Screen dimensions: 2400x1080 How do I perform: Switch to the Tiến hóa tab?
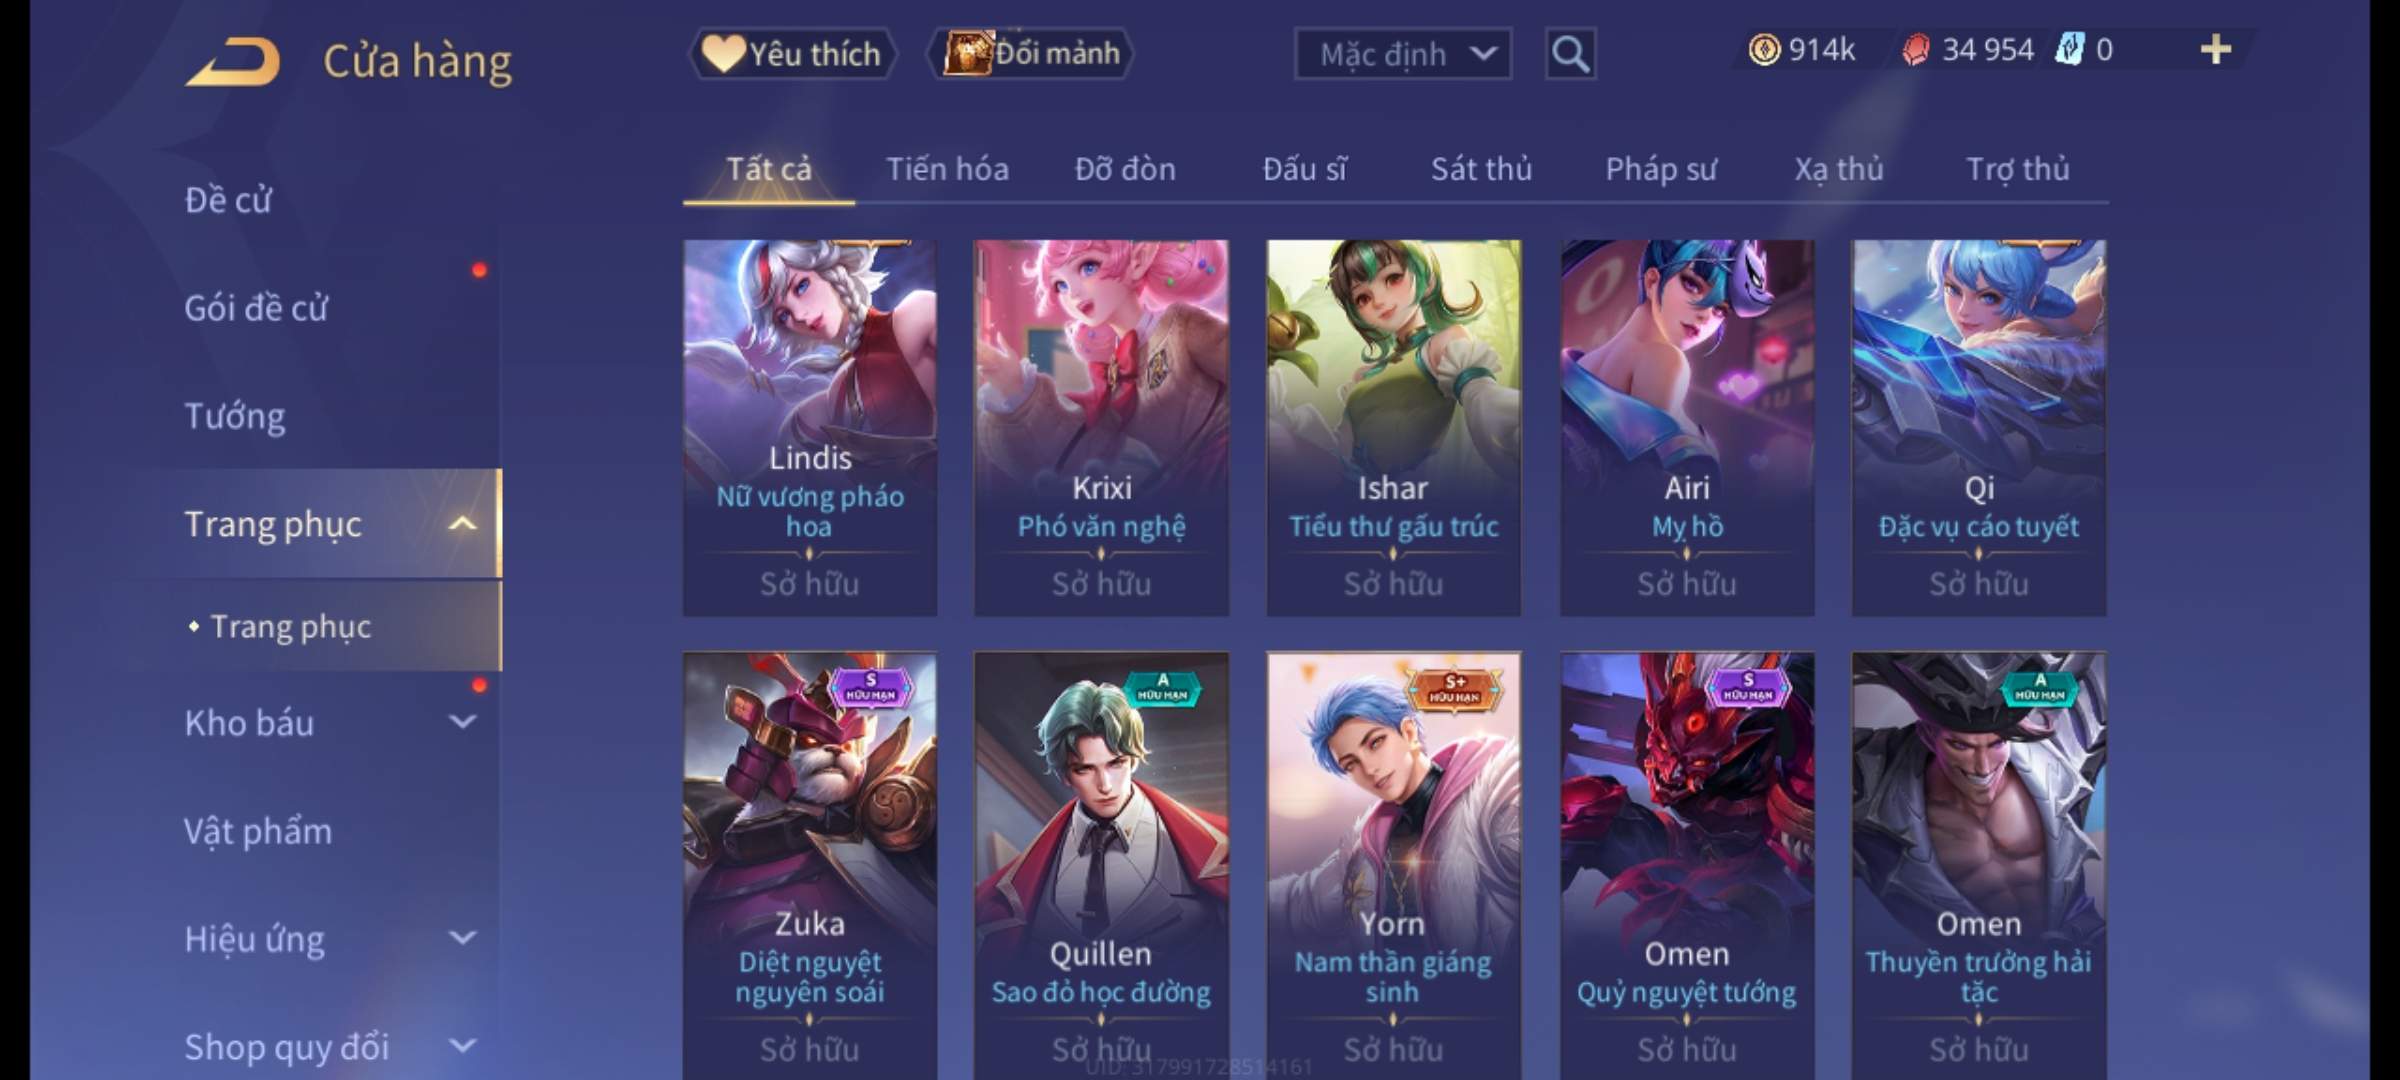(947, 169)
